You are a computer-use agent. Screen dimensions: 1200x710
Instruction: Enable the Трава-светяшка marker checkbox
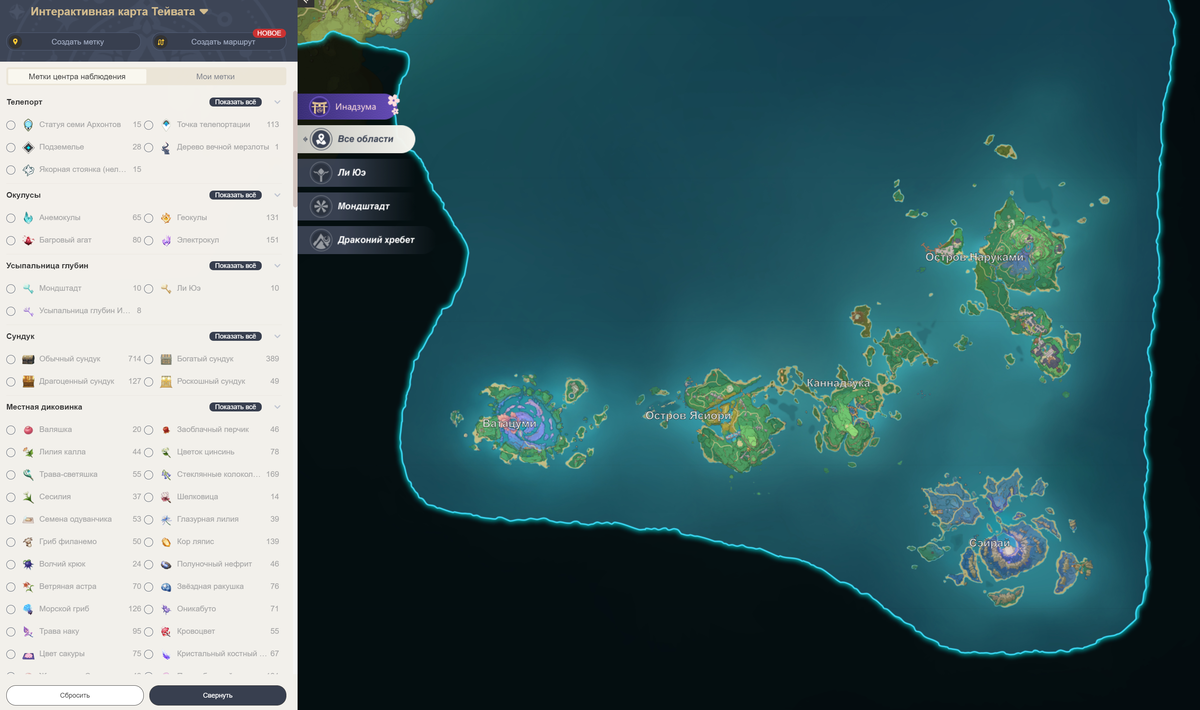click(11, 475)
